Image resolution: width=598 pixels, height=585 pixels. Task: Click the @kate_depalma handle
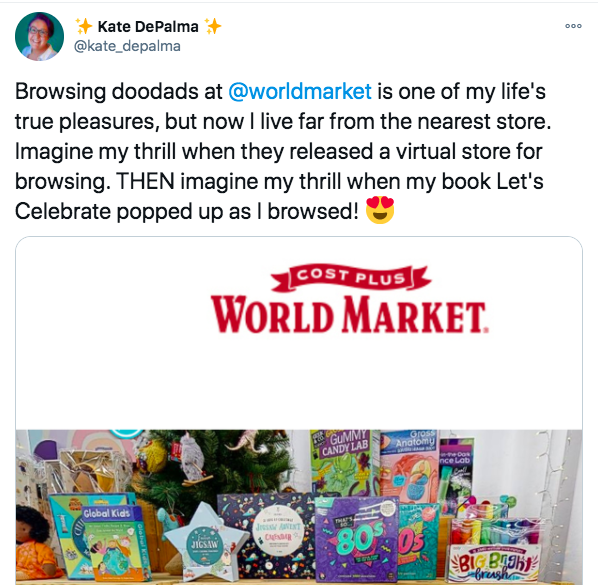point(127,46)
